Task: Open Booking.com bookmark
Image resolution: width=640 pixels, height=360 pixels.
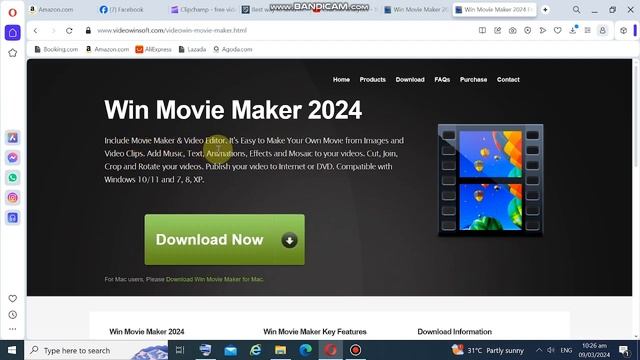Action: click(x=56, y=49)
